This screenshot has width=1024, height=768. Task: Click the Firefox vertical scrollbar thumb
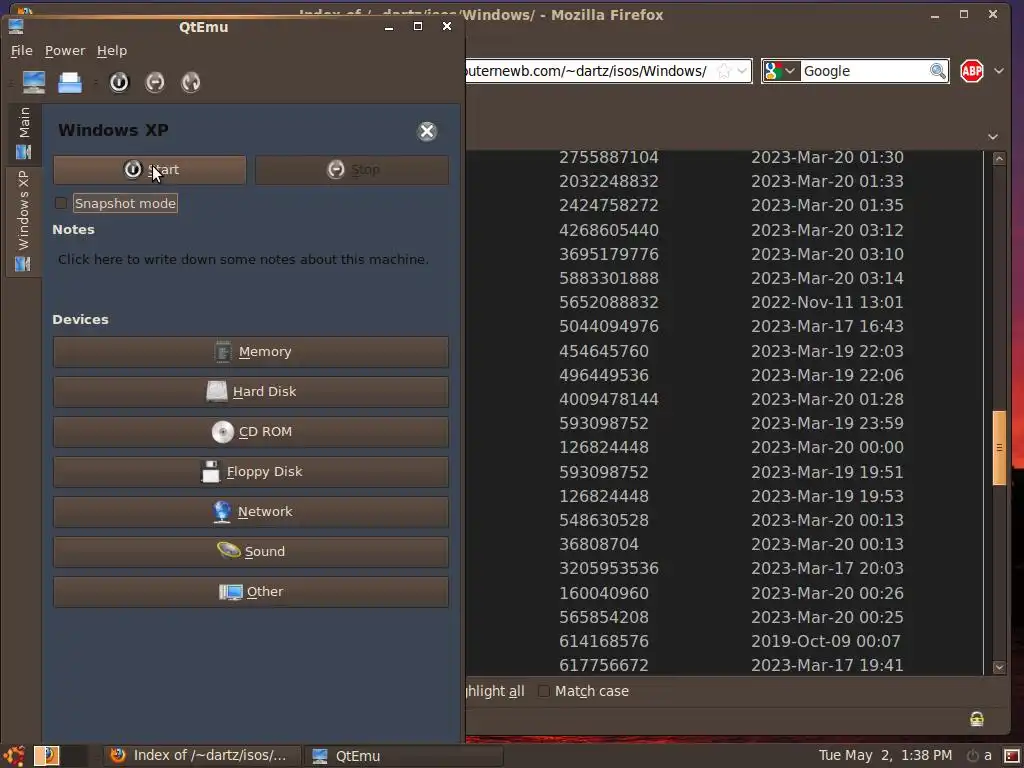tap(999, 447)
